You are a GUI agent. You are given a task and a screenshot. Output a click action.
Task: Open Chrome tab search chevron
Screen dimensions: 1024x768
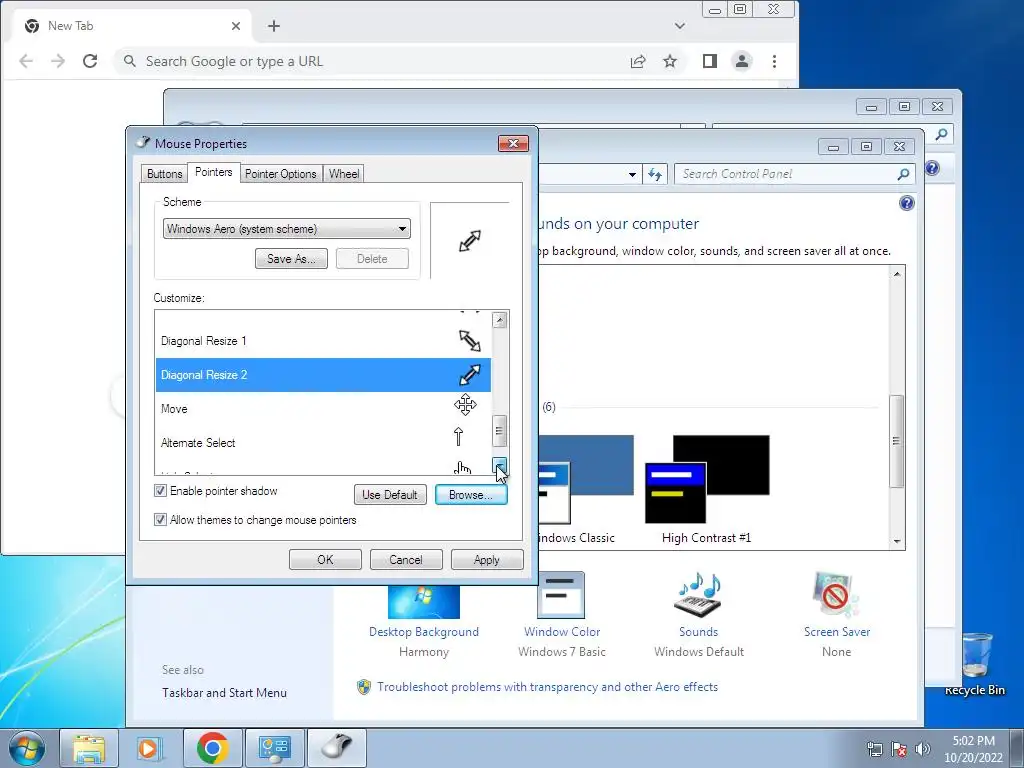(x=680, y=26)
